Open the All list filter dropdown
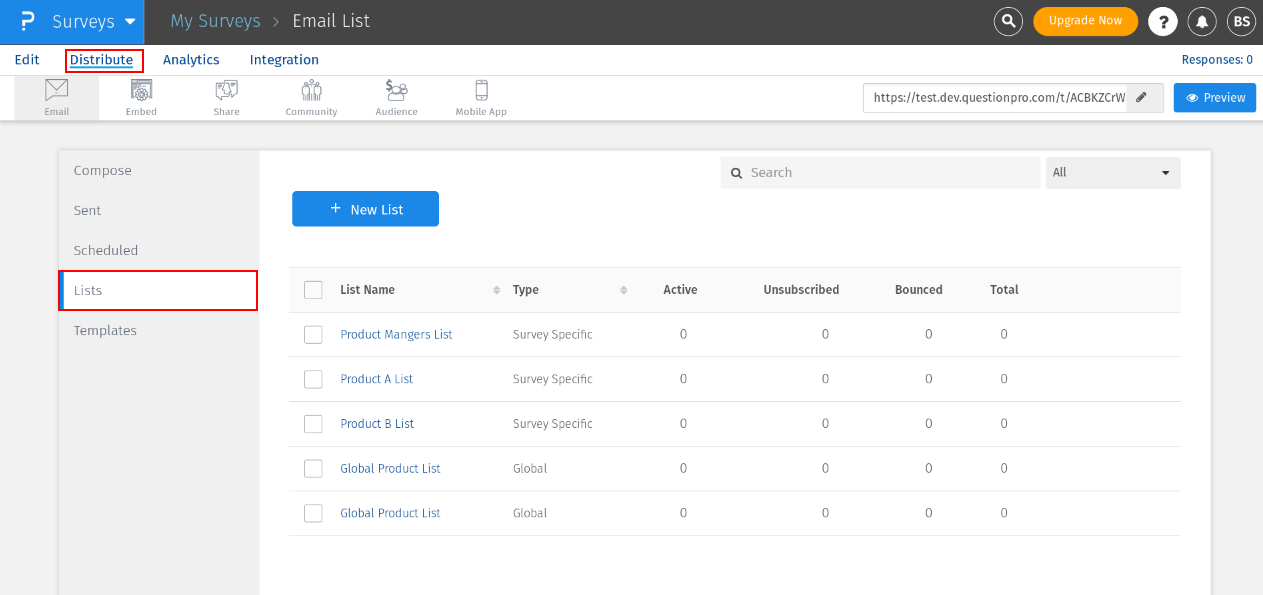 click(1112, 173)
